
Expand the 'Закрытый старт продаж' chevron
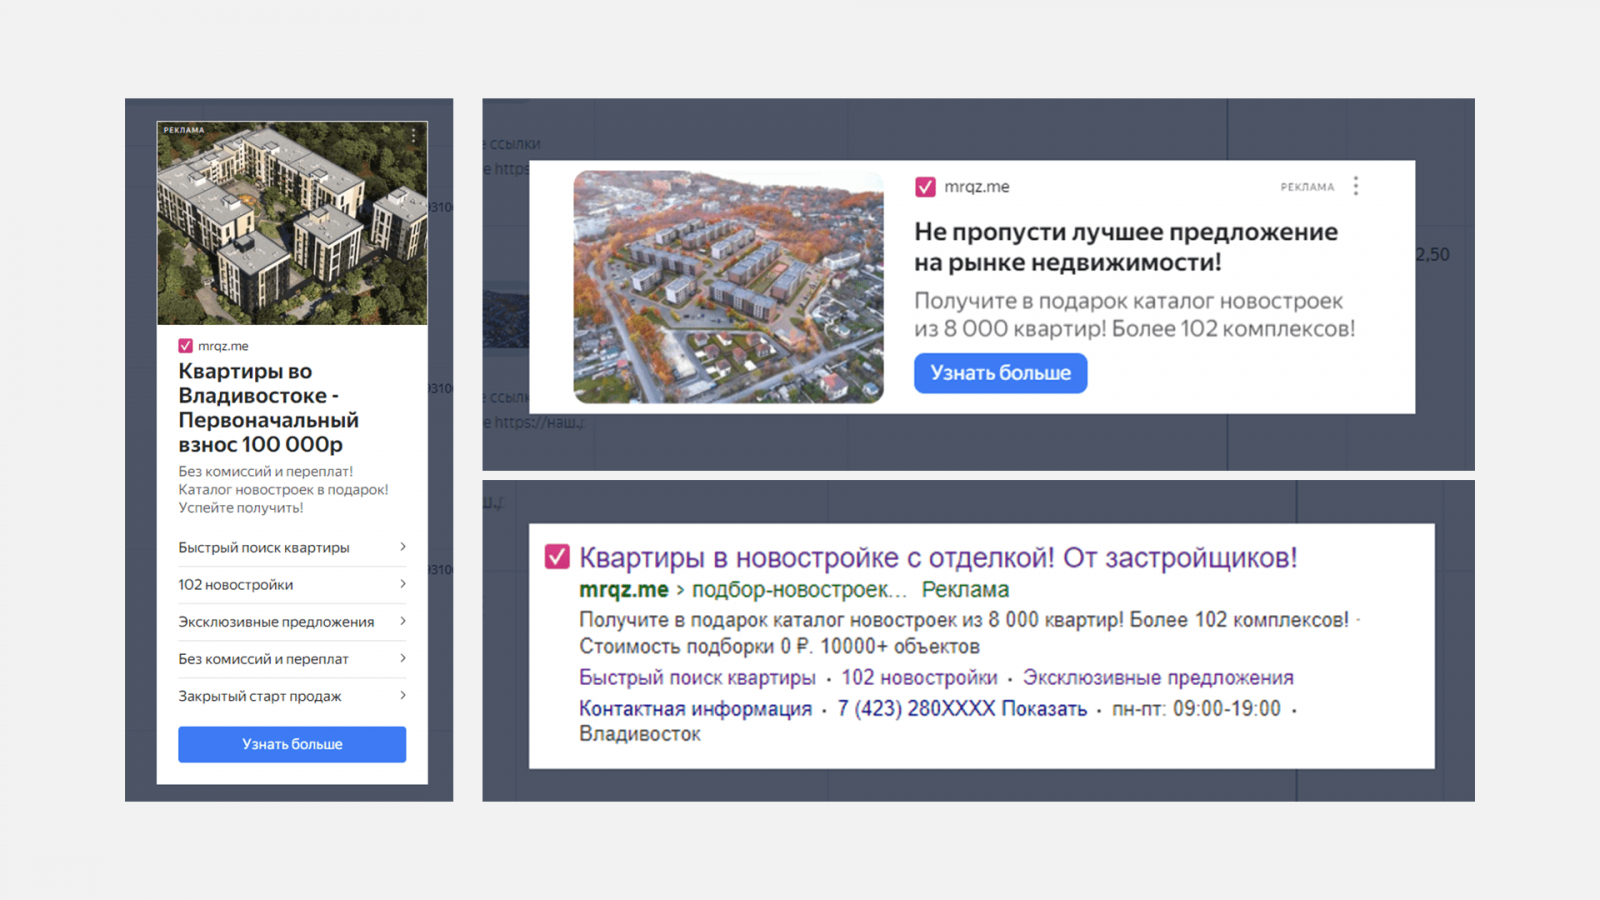coord(403,695)
